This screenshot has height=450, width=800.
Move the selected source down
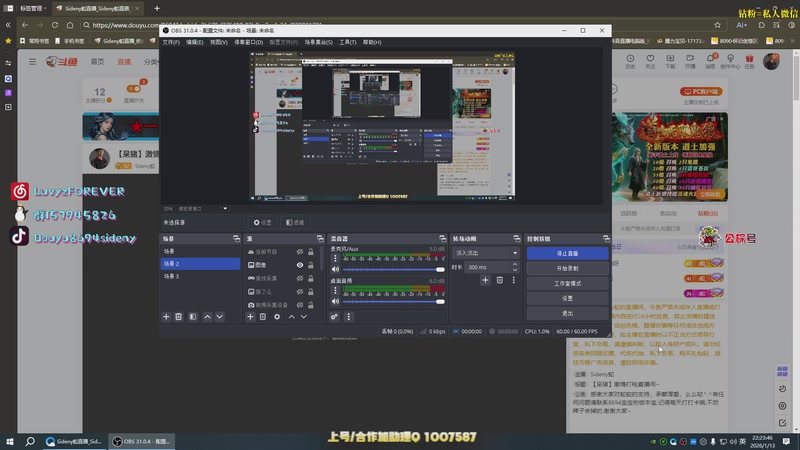point(304,317)
